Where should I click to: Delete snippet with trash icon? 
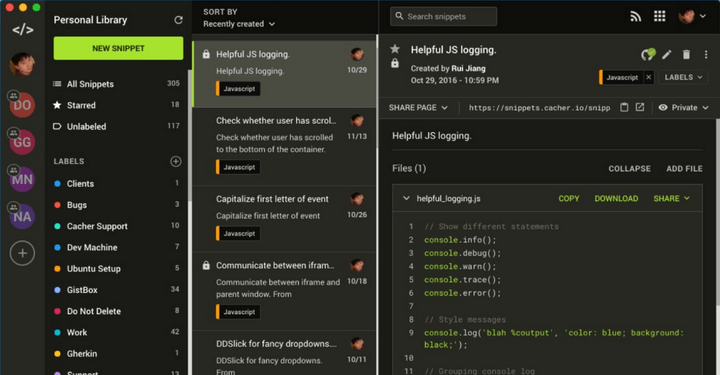coord(686,55)
